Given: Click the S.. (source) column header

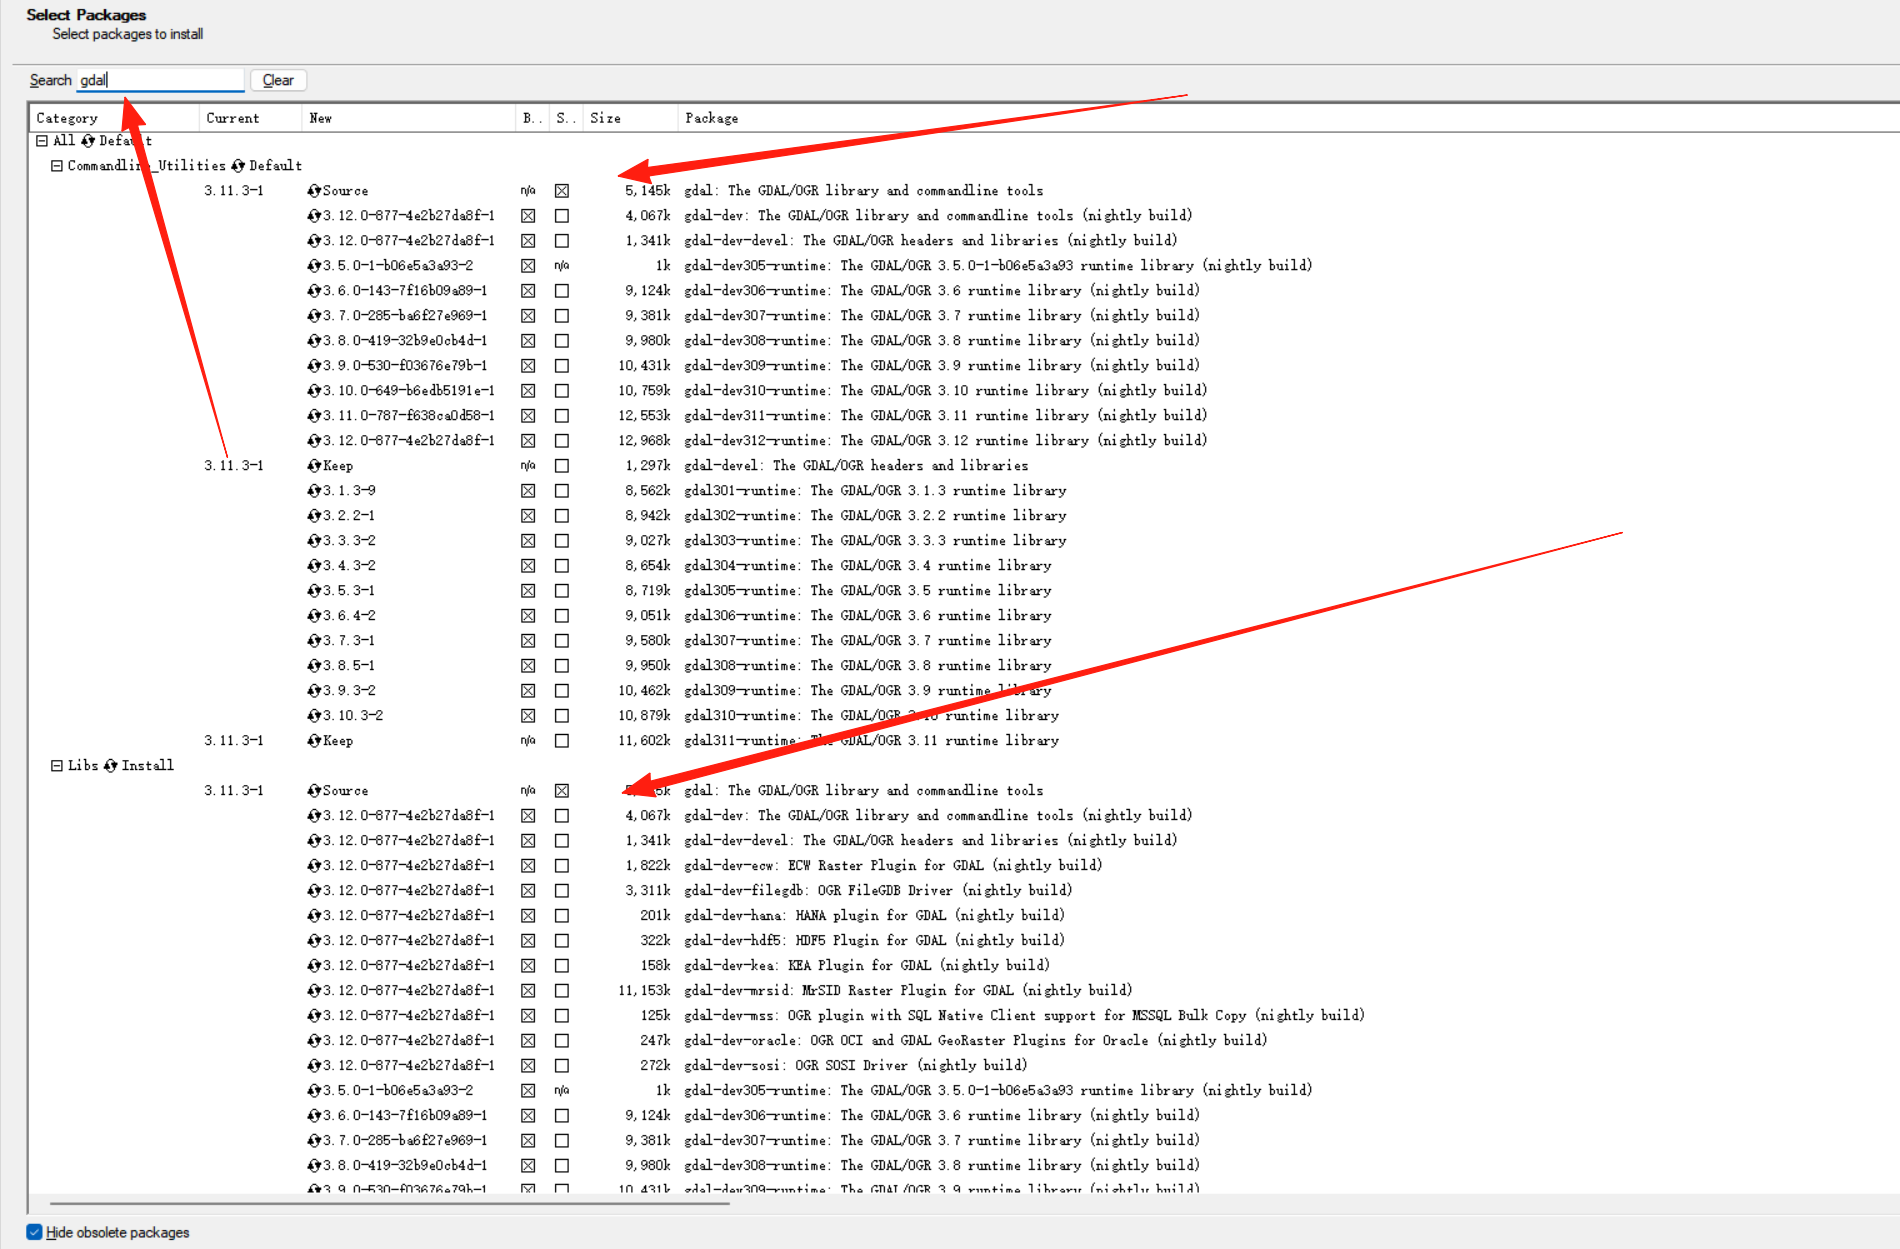Looking at the screenshot, I should click(566, 118).
